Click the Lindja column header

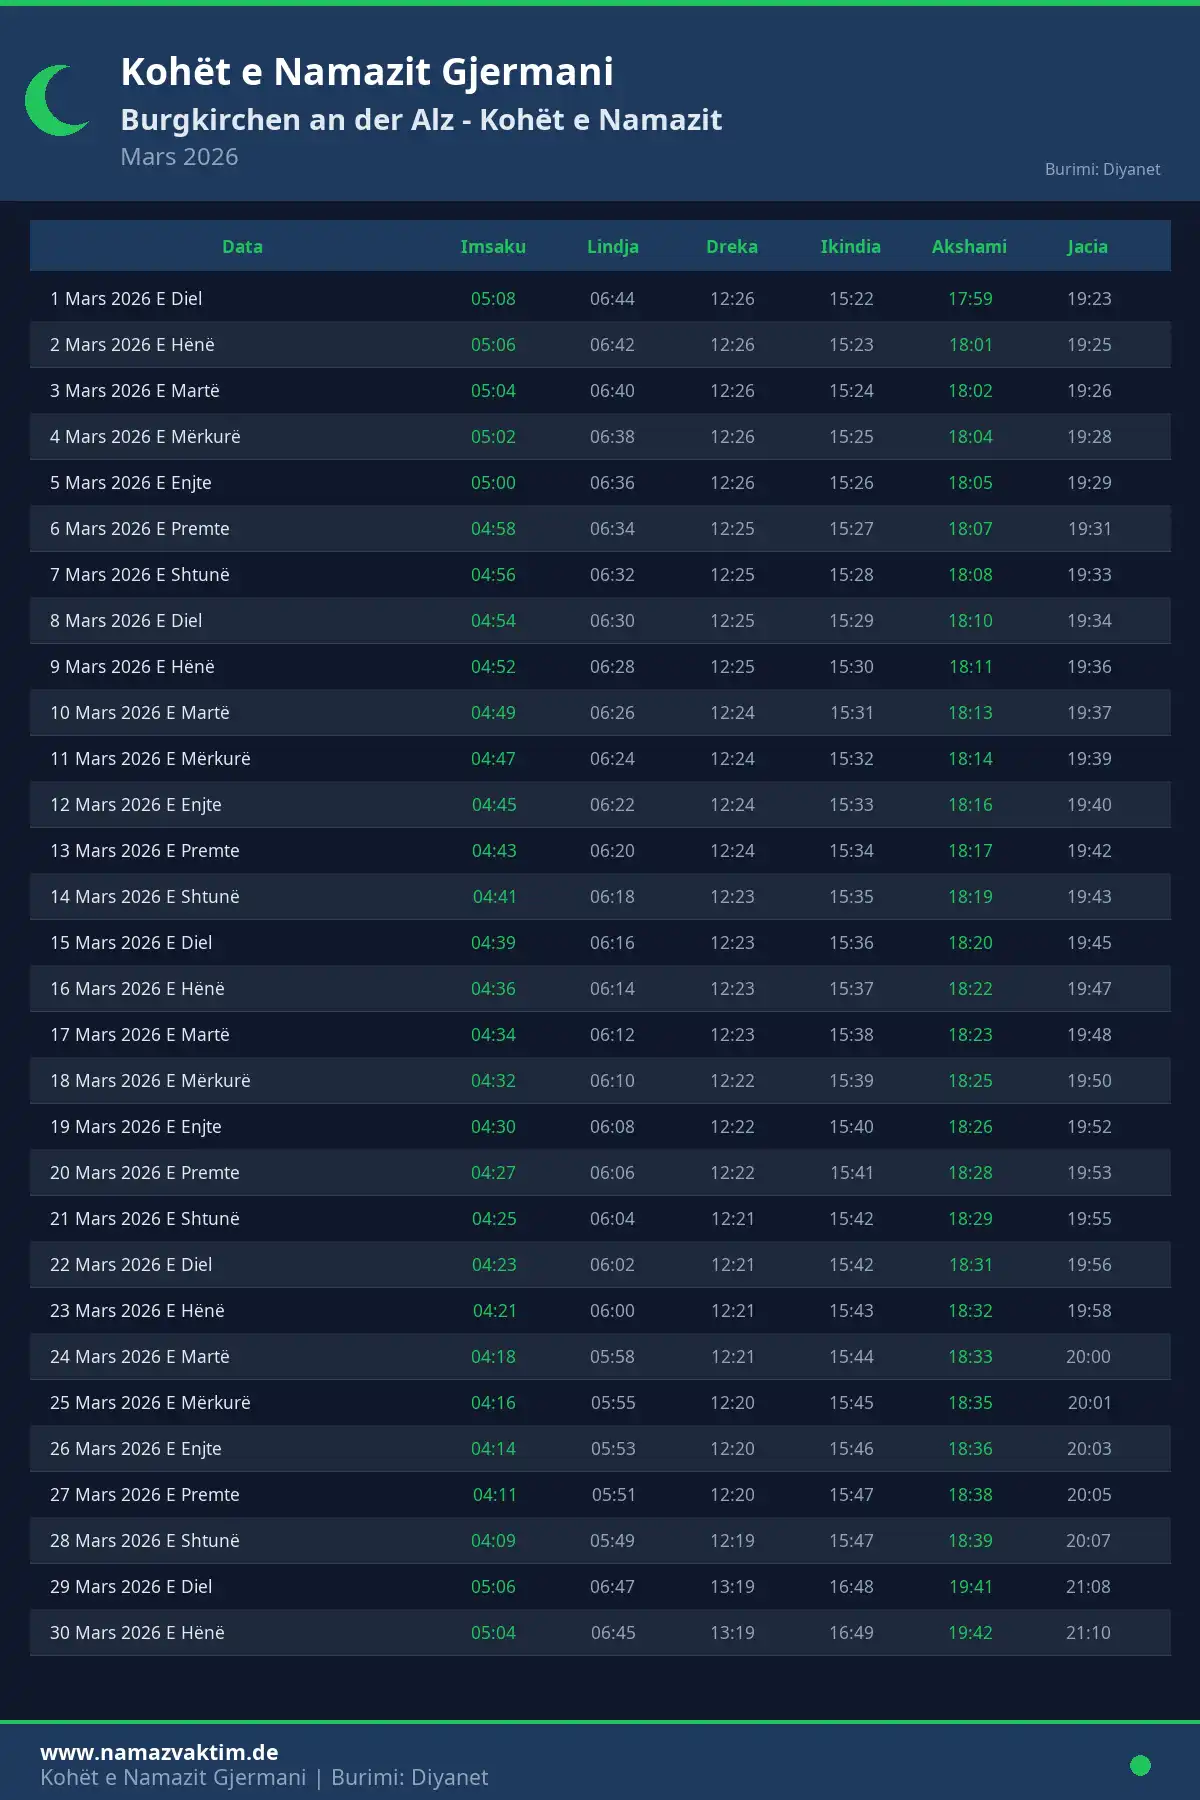[612, 247]
